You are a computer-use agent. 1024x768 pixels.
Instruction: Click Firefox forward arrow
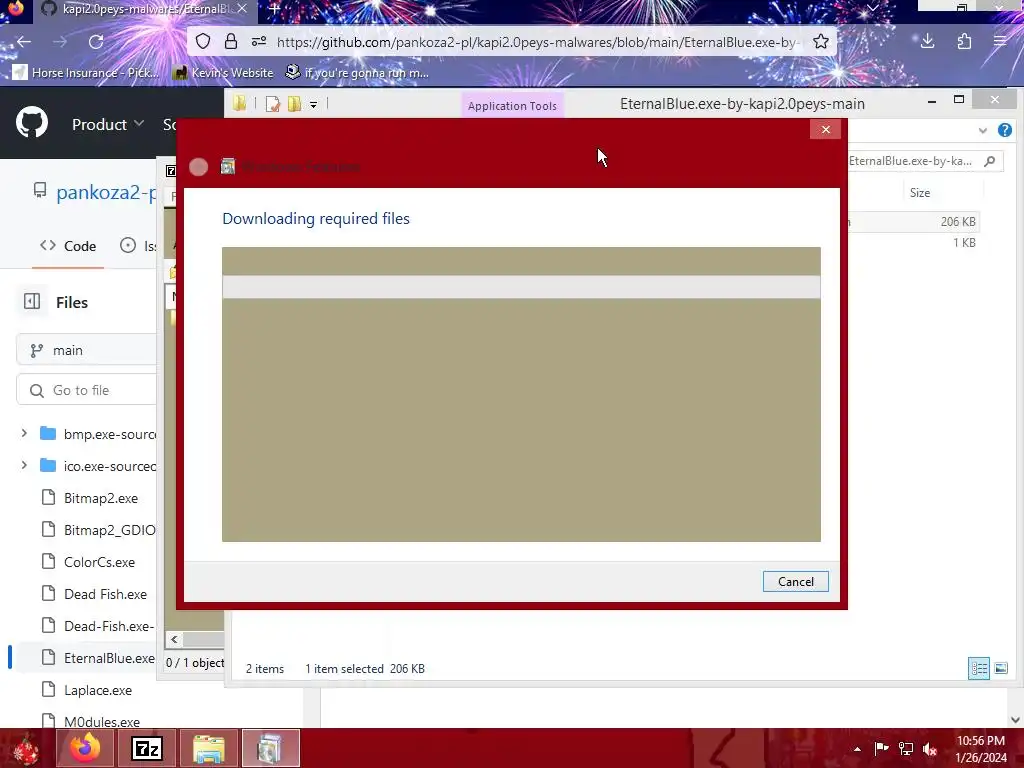tap(60, 42)
